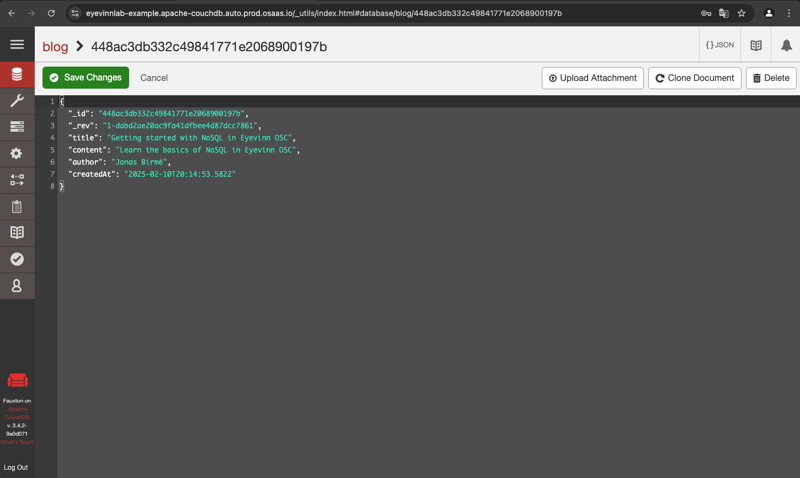Cancel the document edit
Viewport: 800px width, 478px height.
(x=154, y=78)
